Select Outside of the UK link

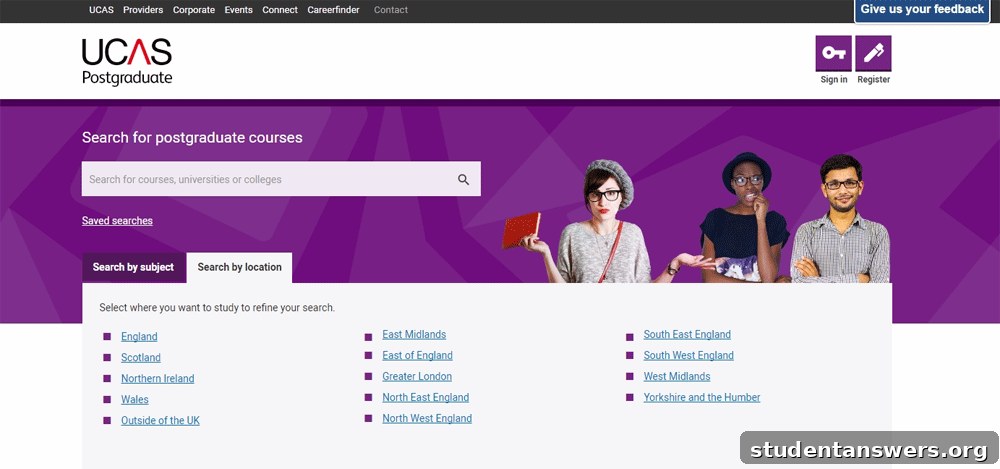(x=160, y=421)
